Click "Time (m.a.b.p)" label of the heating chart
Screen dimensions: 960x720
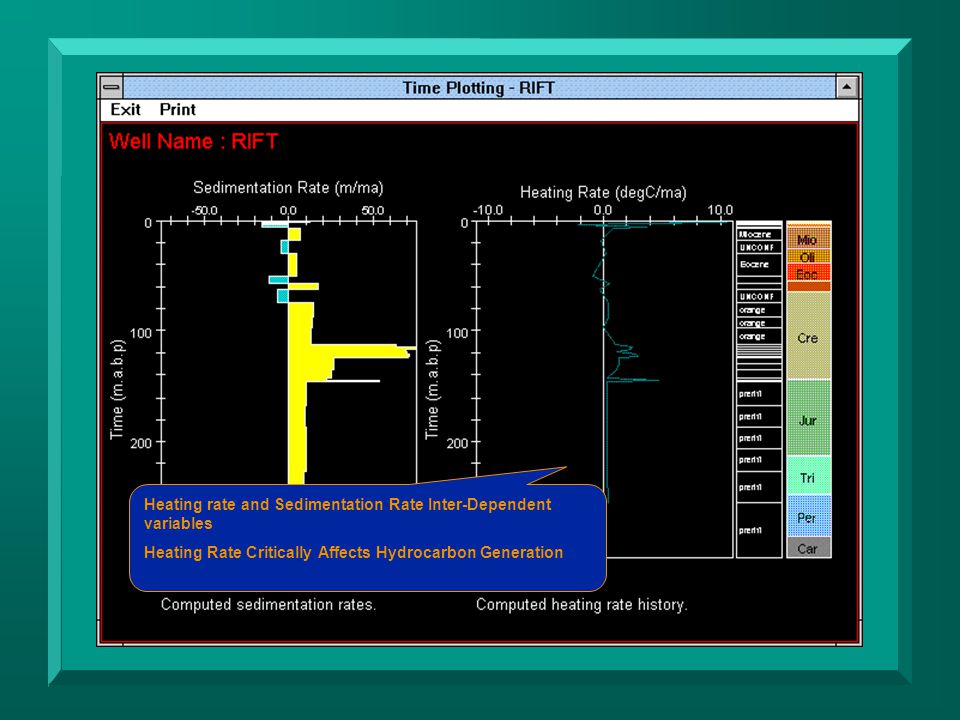pos(432,389)
